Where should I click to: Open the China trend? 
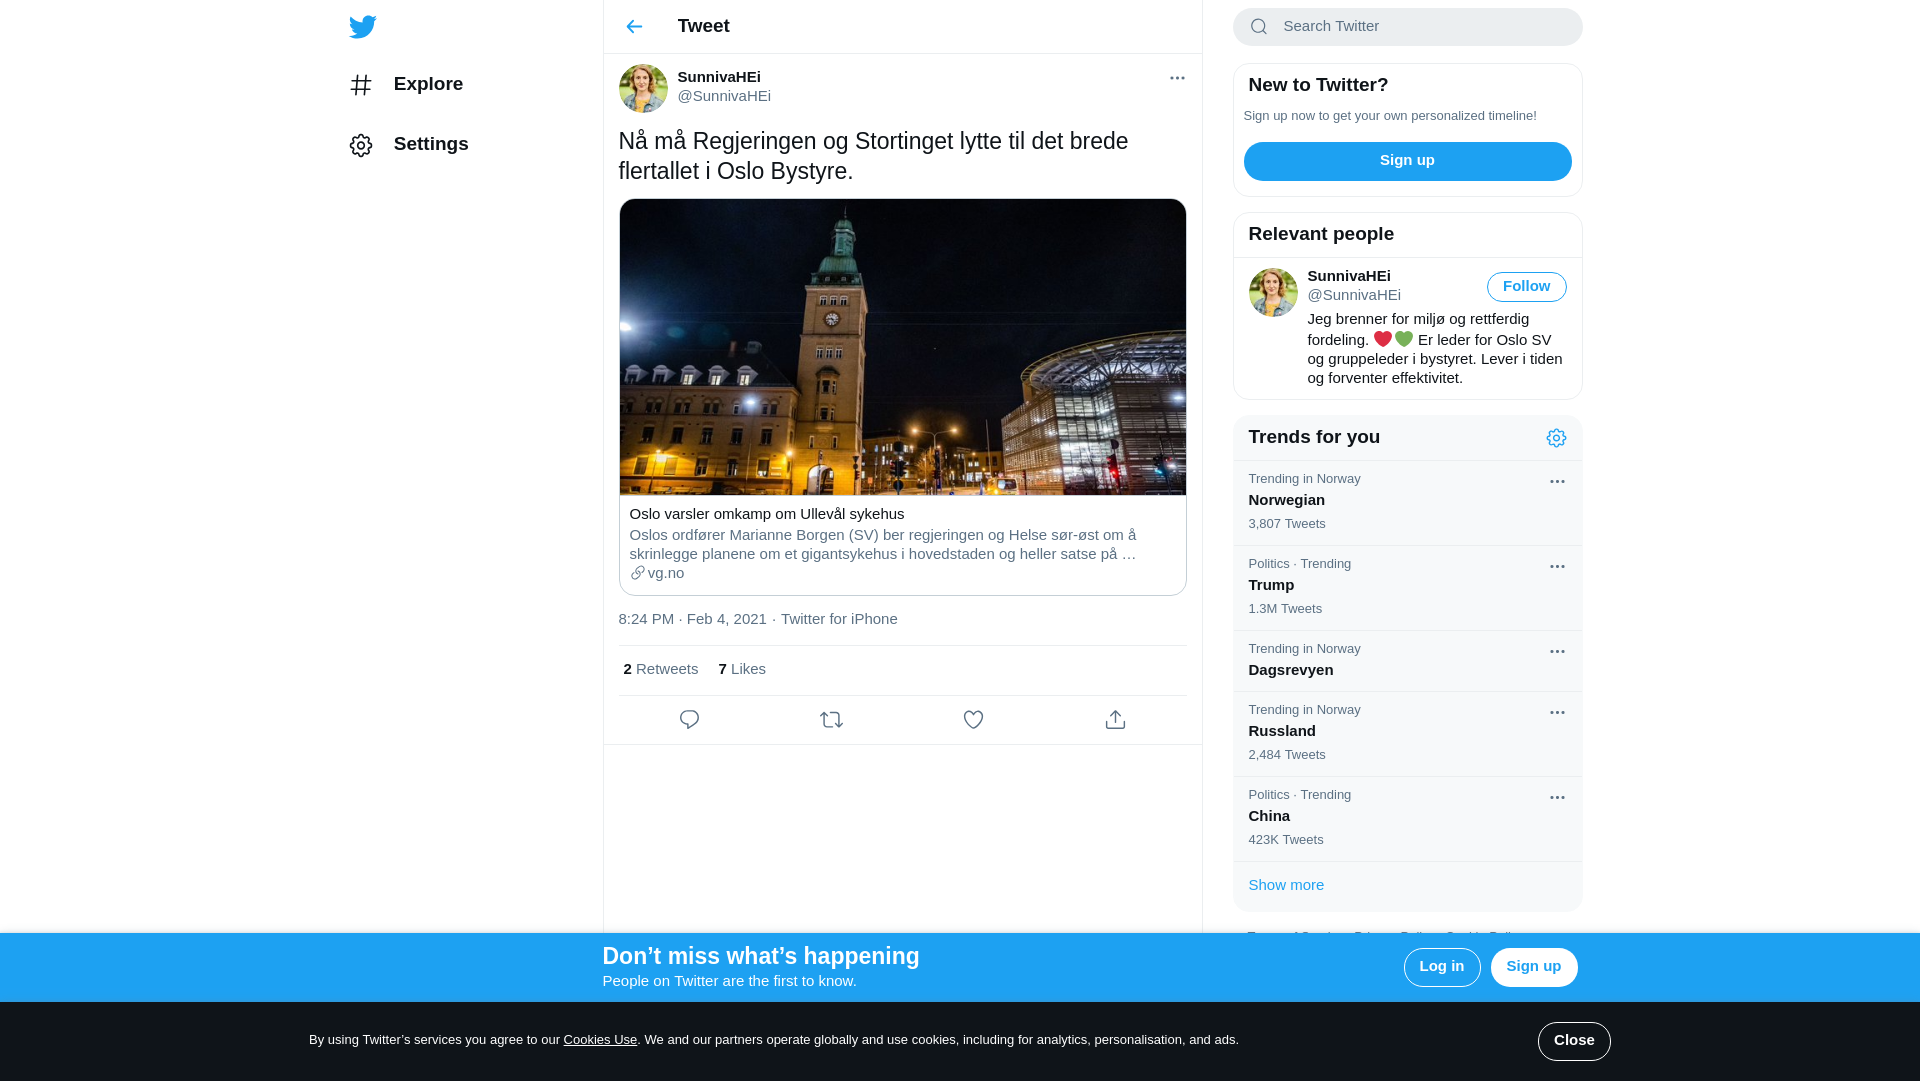[x=1407, y=819]
